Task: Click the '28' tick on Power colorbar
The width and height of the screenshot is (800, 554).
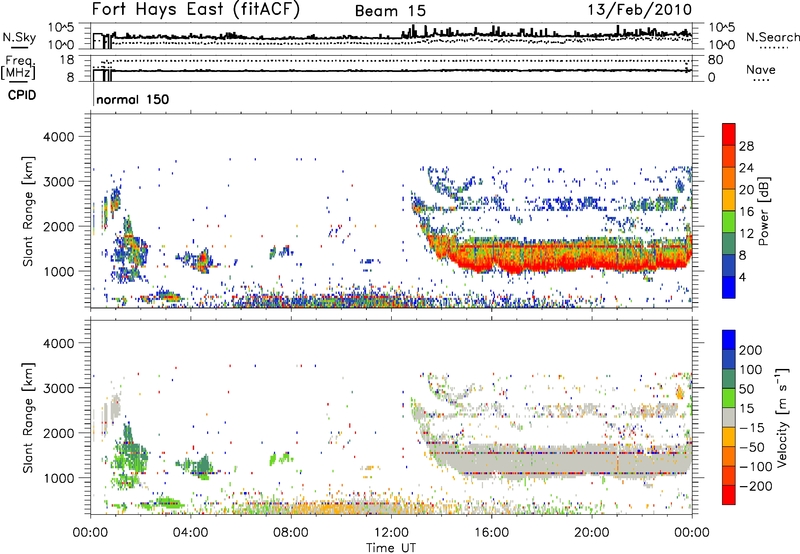Action: 746,146
